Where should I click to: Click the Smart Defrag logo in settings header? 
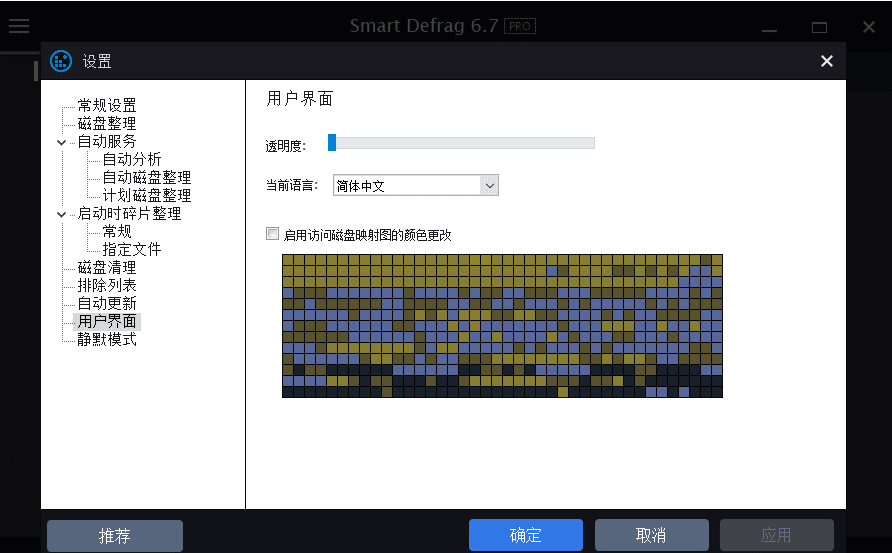pyautogui.click(x=61, y=61)
